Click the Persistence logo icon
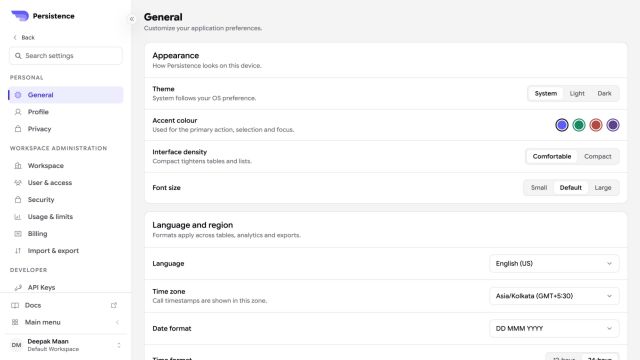This screenshot has width=640, height=360. [x=20, y=16]
